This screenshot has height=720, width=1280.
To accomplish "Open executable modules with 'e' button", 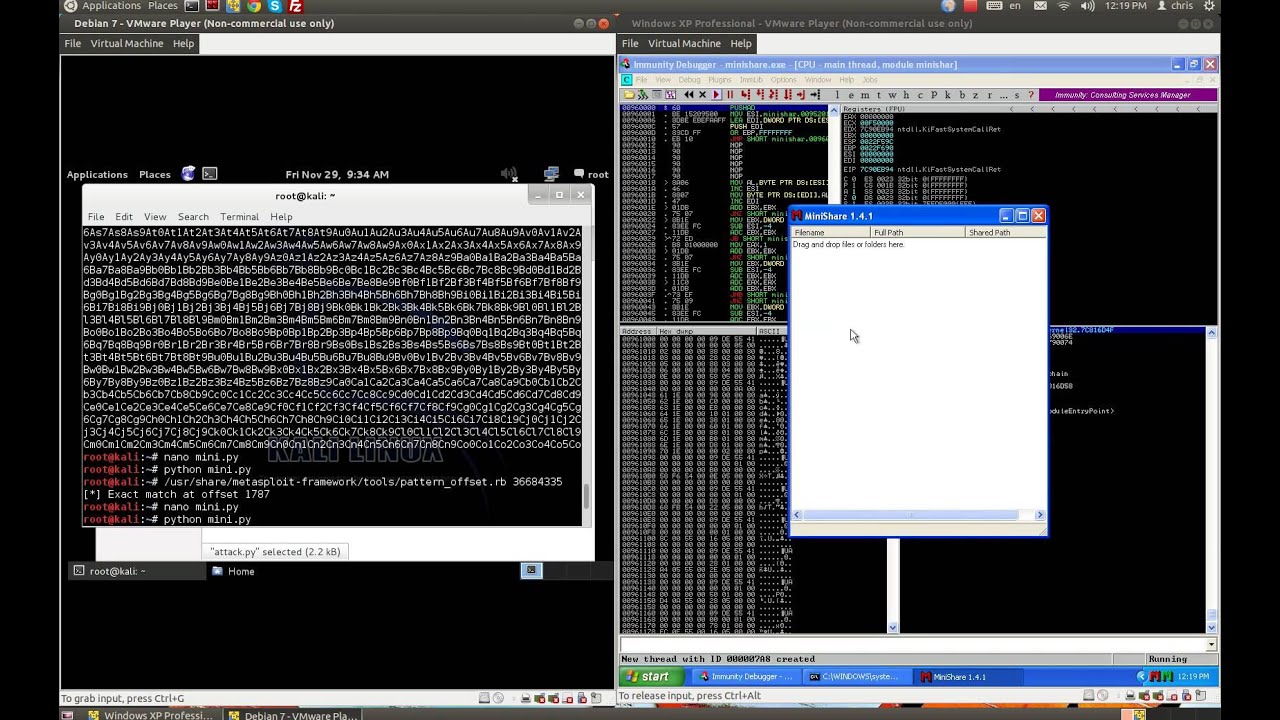I will coord(851,95).
